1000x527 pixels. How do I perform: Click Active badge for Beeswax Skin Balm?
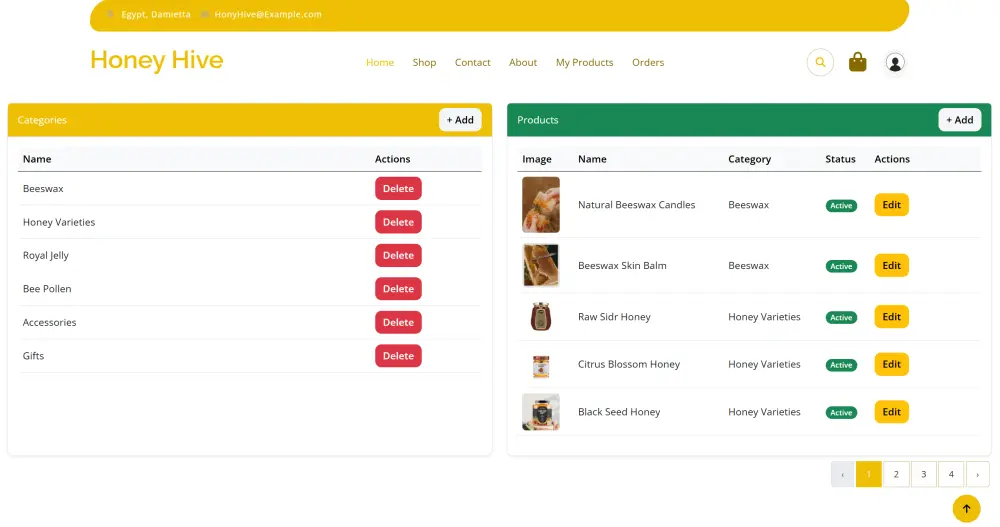(x=841, y=266)
